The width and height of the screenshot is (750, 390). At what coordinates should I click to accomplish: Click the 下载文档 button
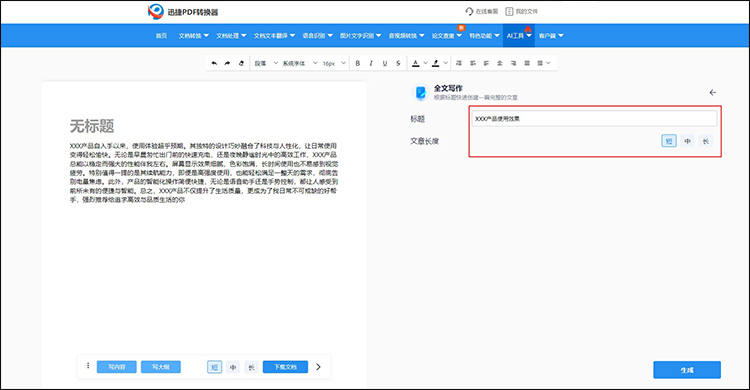[285, 367]
